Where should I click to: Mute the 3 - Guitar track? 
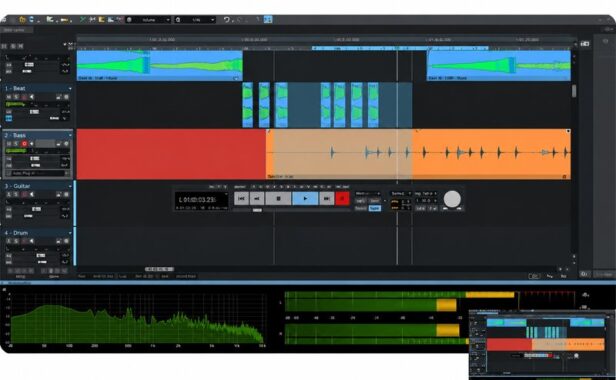[x=9, y=194]
